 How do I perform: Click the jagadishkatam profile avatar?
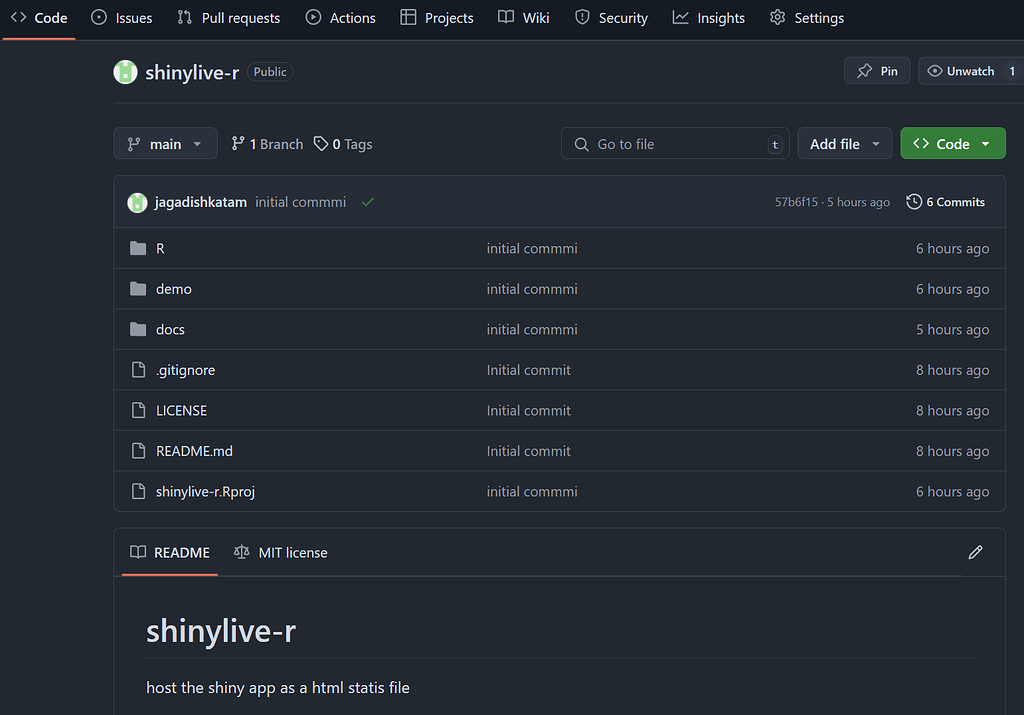pyautogui.click(x=137, y=201)
